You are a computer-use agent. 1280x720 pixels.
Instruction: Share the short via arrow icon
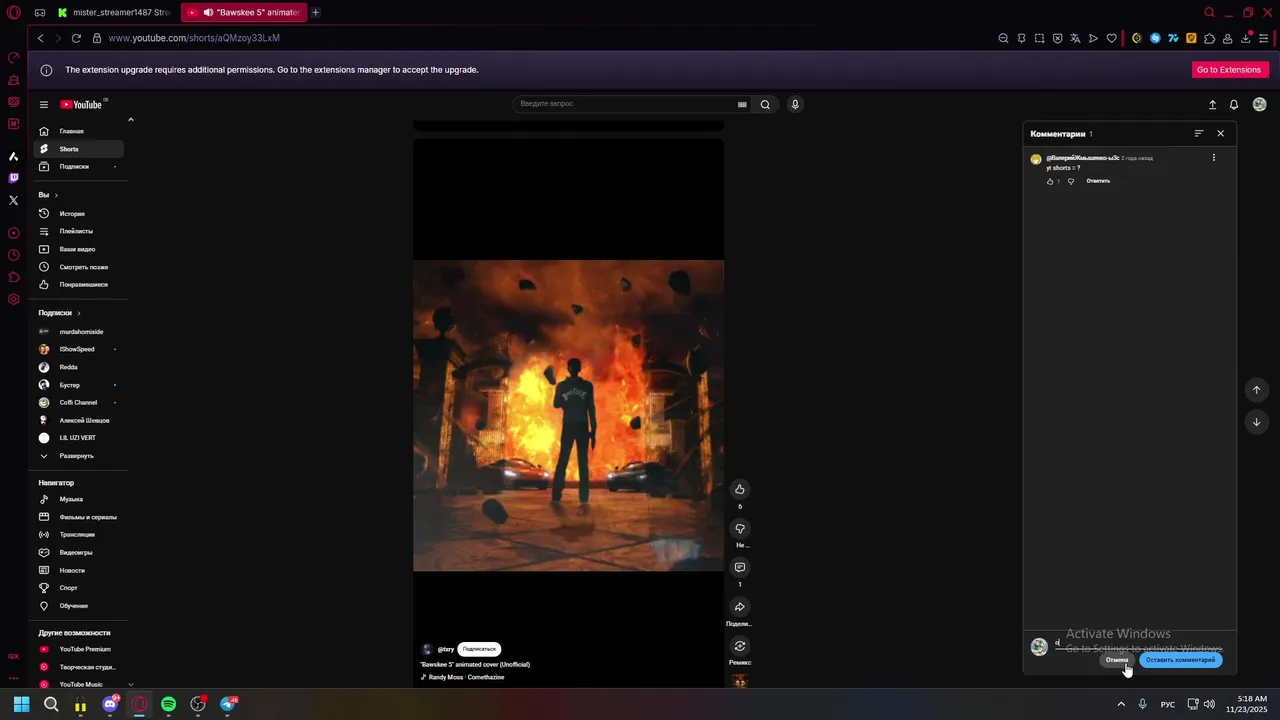740,606
